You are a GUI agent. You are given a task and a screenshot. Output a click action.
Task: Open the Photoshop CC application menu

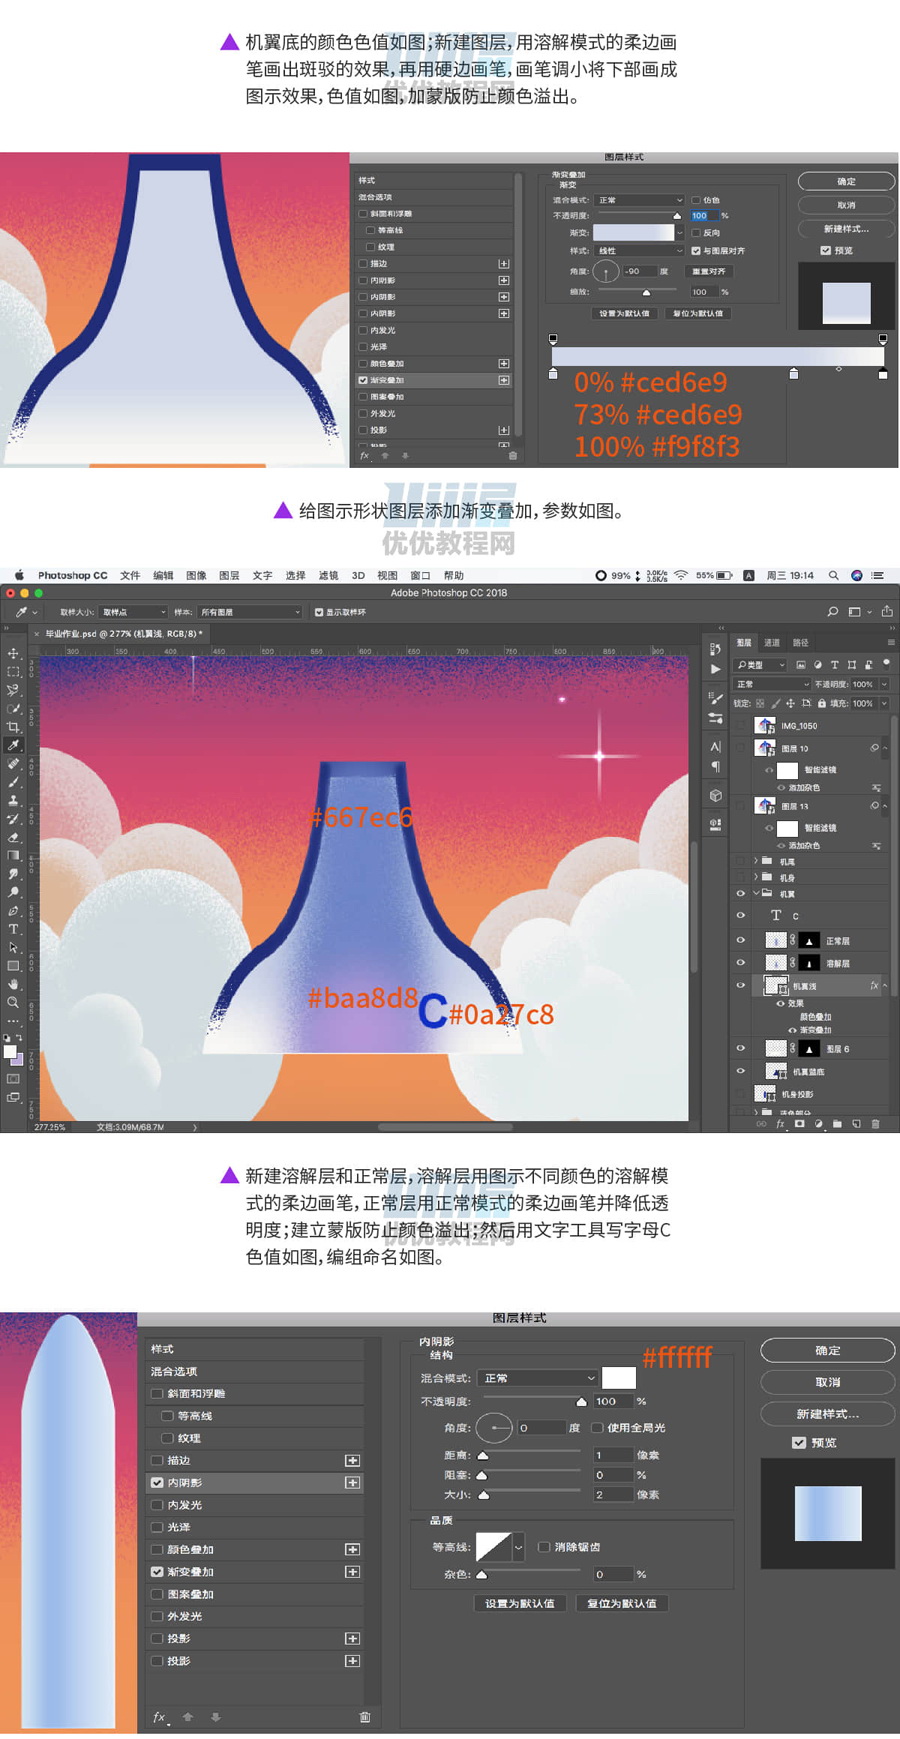72,575
